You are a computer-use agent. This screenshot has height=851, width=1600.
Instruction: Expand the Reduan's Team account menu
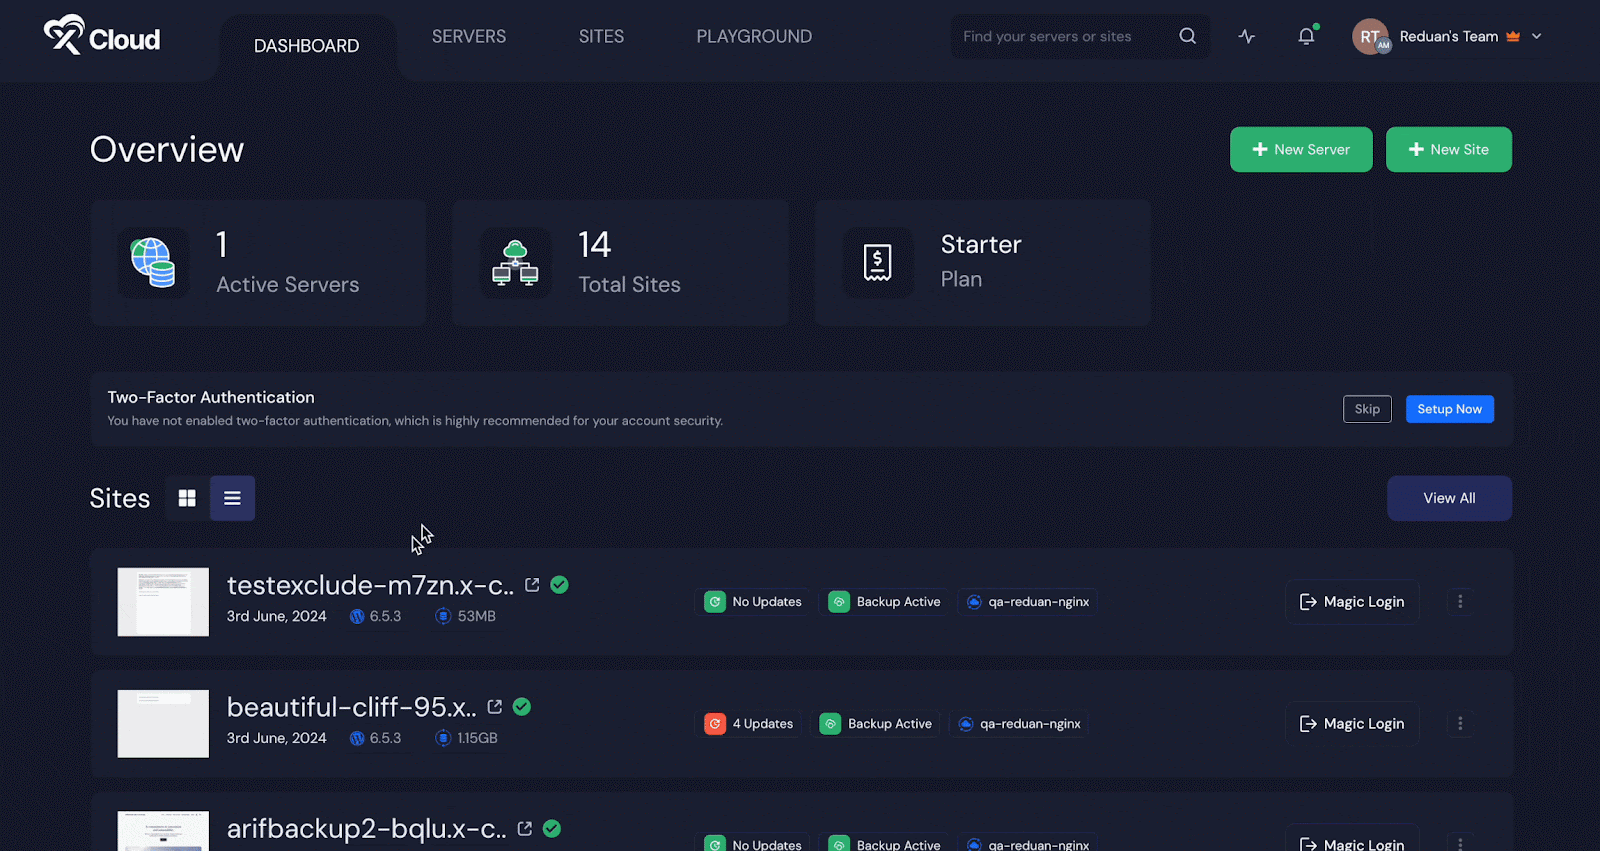point(1536,36)
